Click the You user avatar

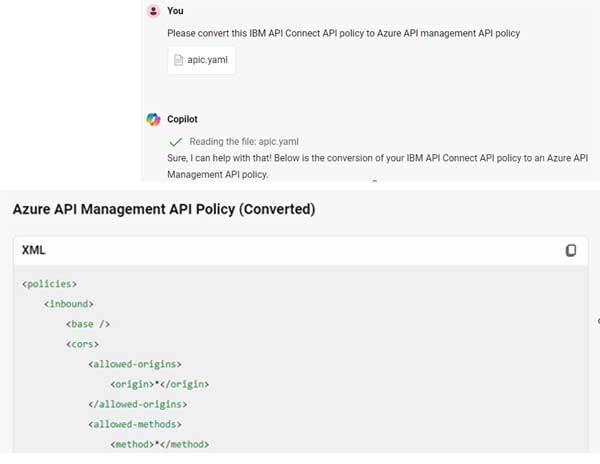coord(153,11)
